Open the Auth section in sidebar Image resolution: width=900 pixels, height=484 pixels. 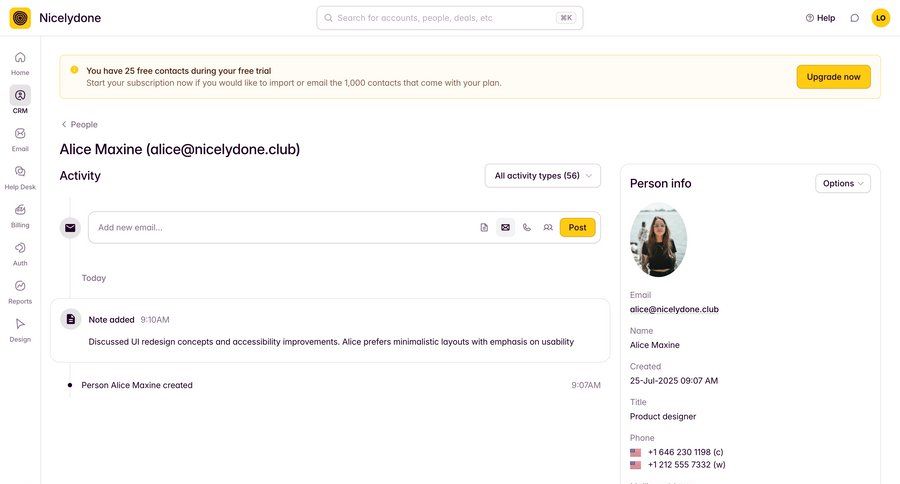click(20, 253)
